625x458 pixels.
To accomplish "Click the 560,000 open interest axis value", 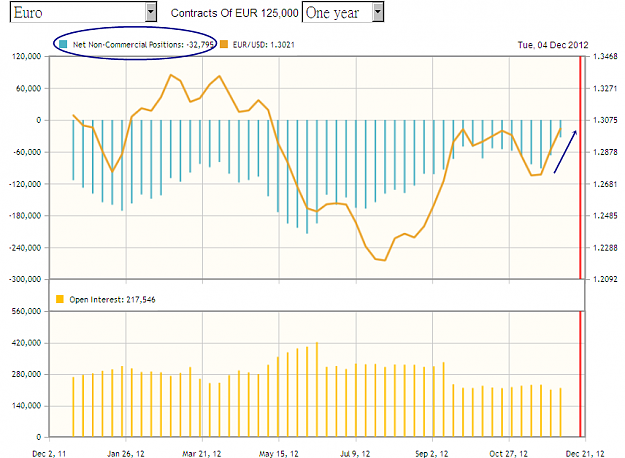I will click(27, 311).
